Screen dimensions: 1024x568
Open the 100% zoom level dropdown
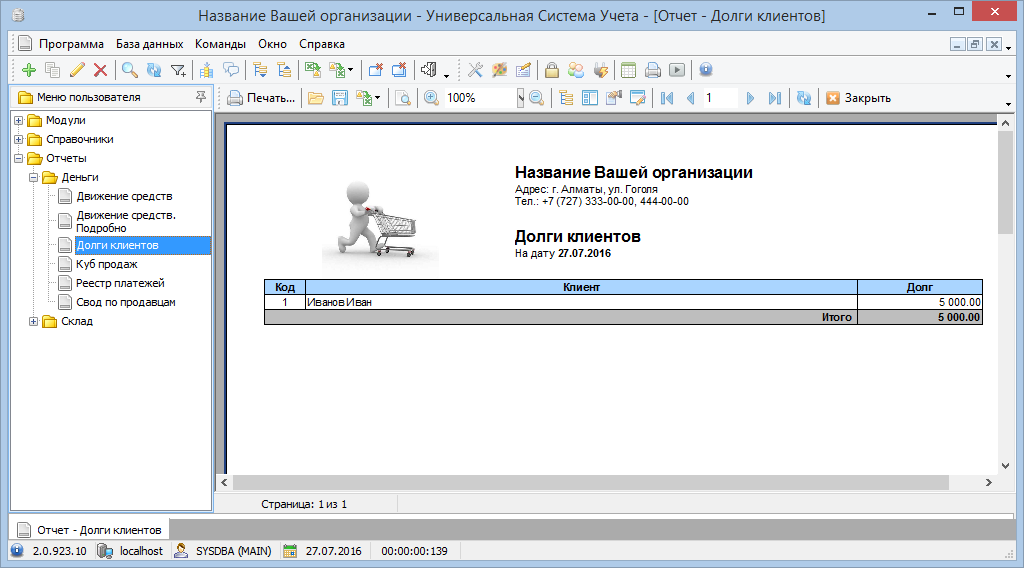click(520, 98)
